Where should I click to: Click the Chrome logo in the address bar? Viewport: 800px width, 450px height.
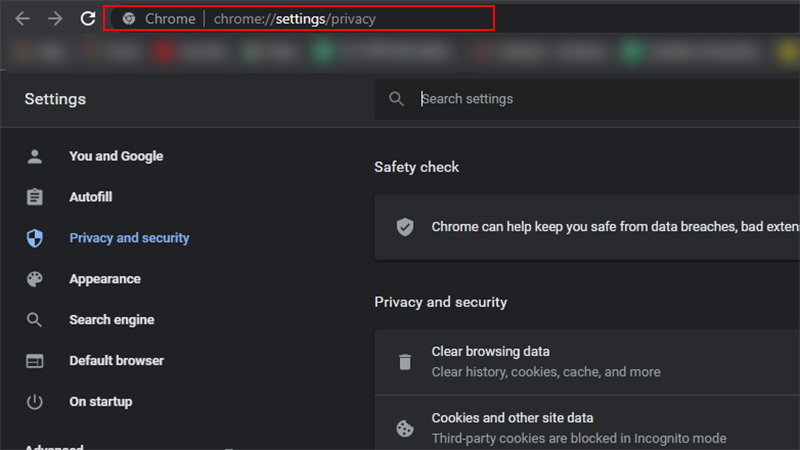click(x=129, y=19)
